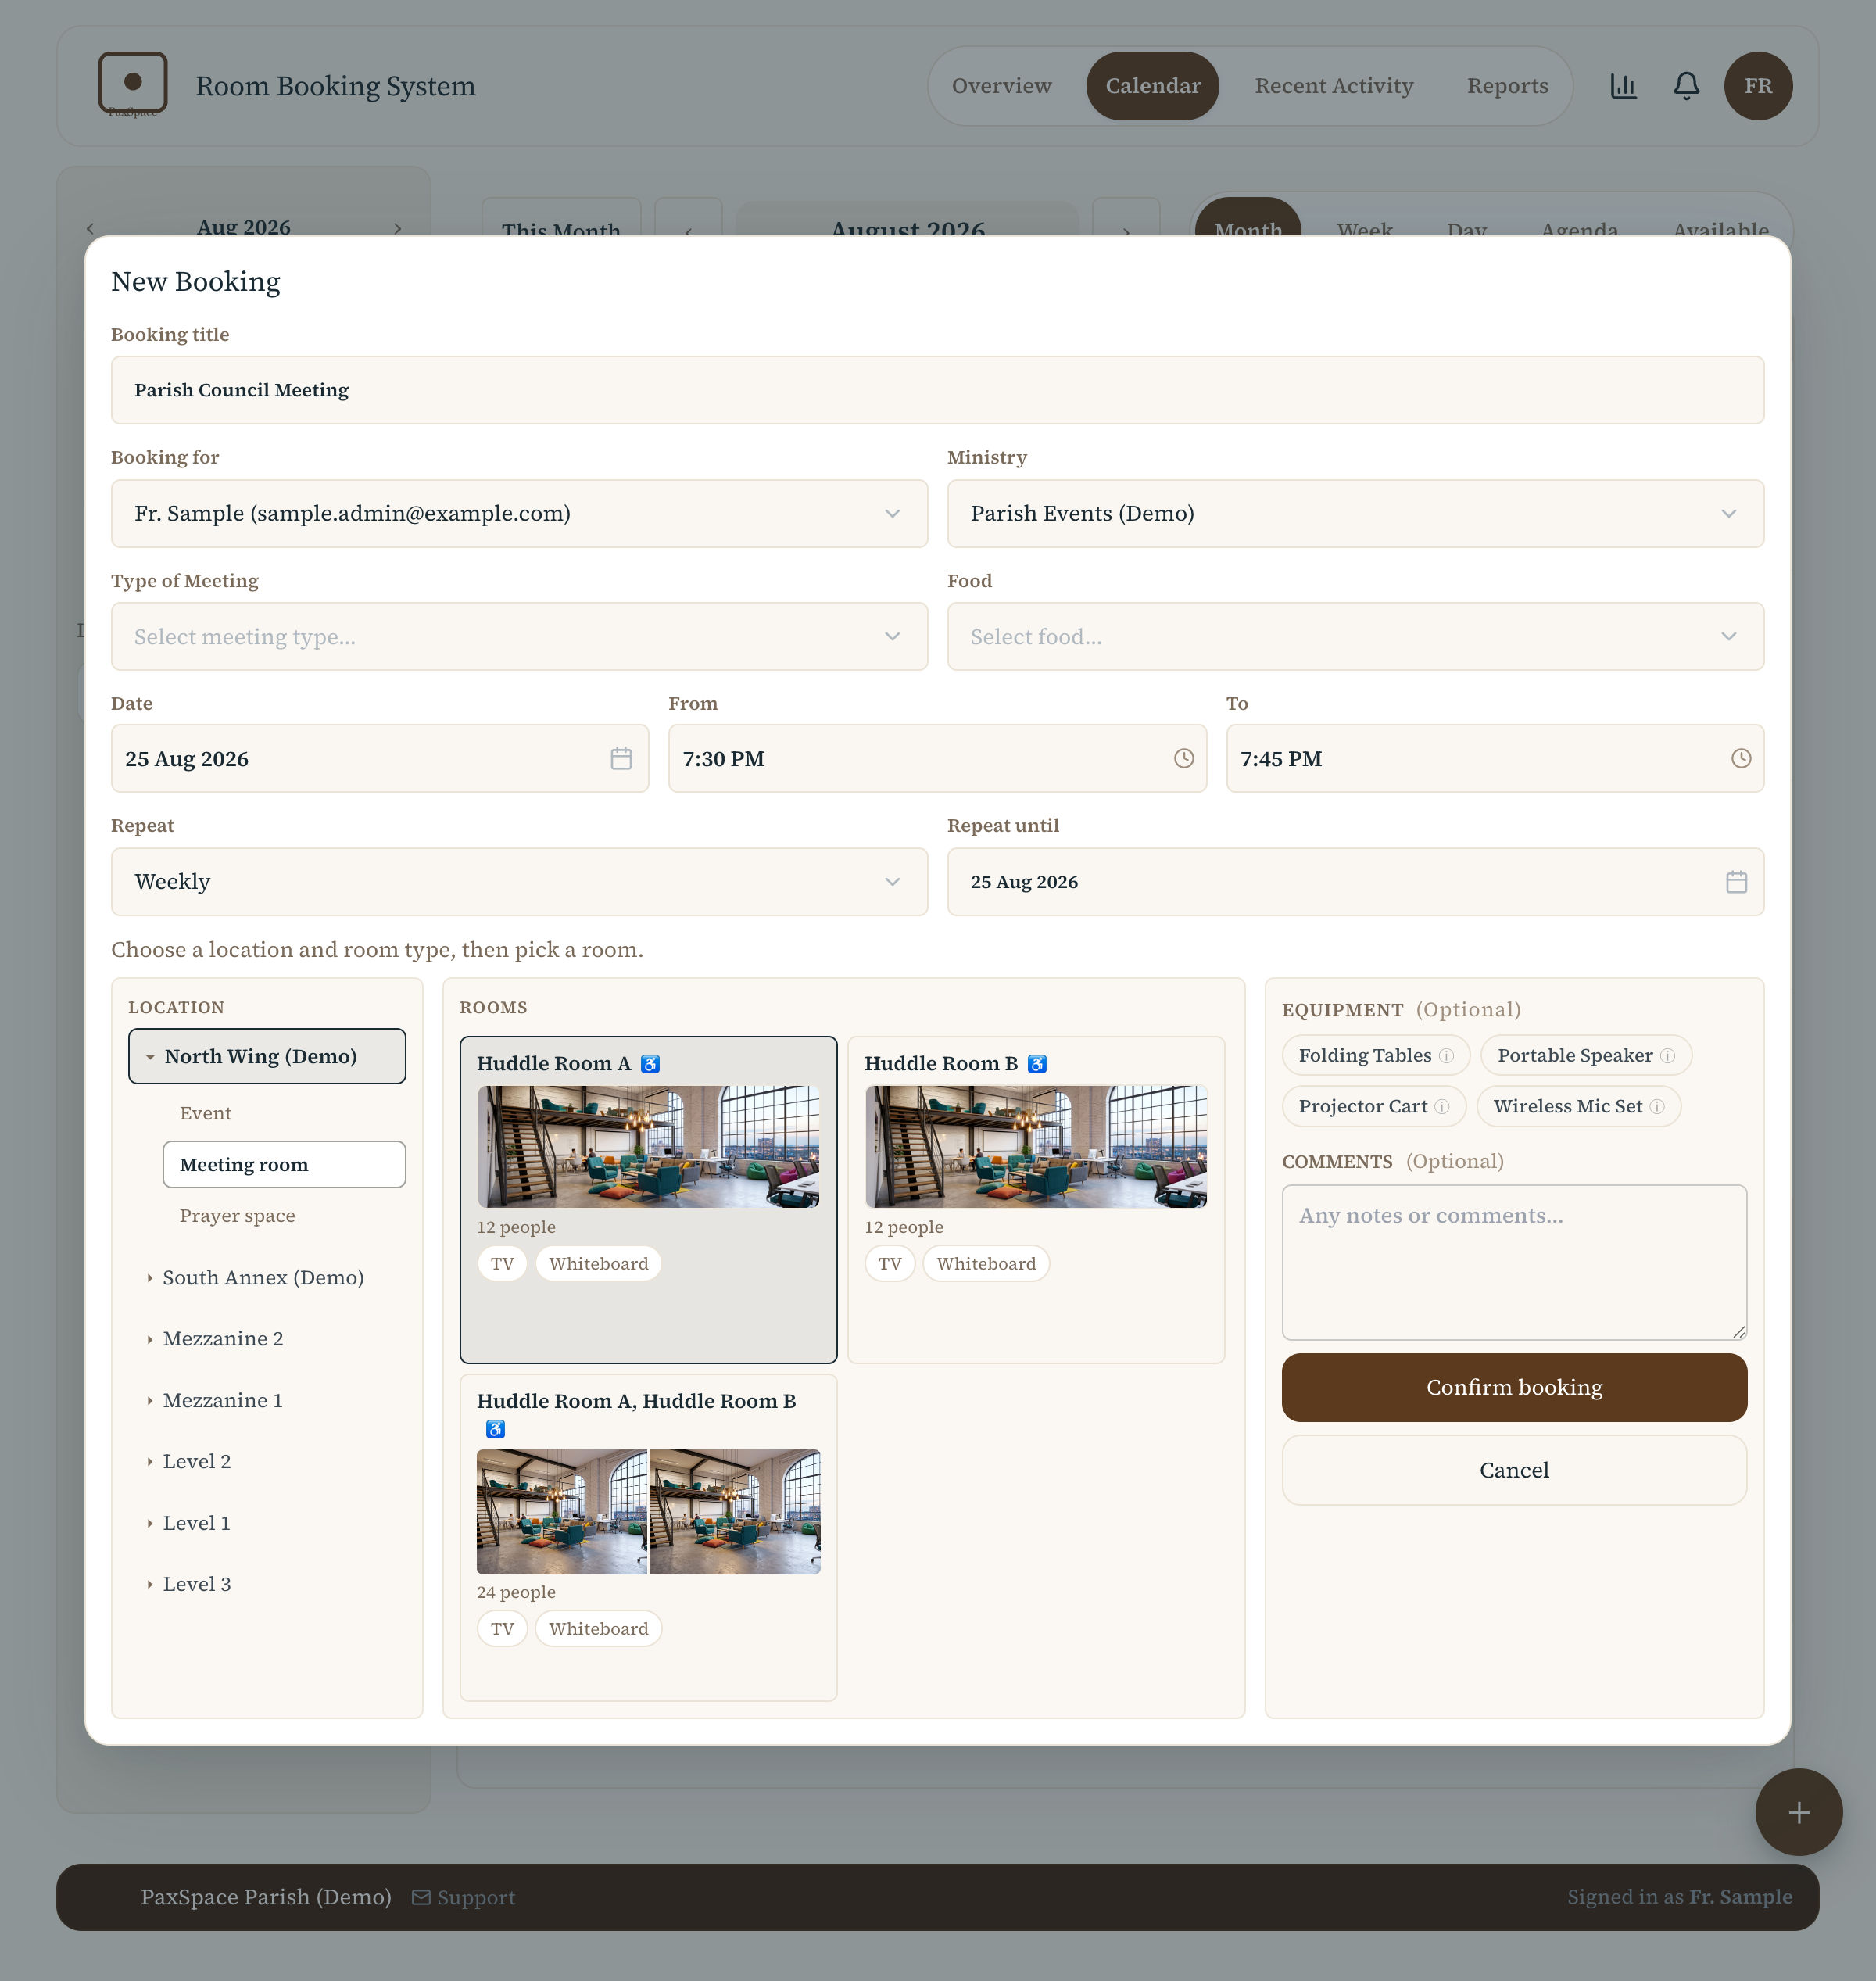Screen dimensions: 1876x1981
Task: Open the Date calendar picker icon
Action: 621,758
